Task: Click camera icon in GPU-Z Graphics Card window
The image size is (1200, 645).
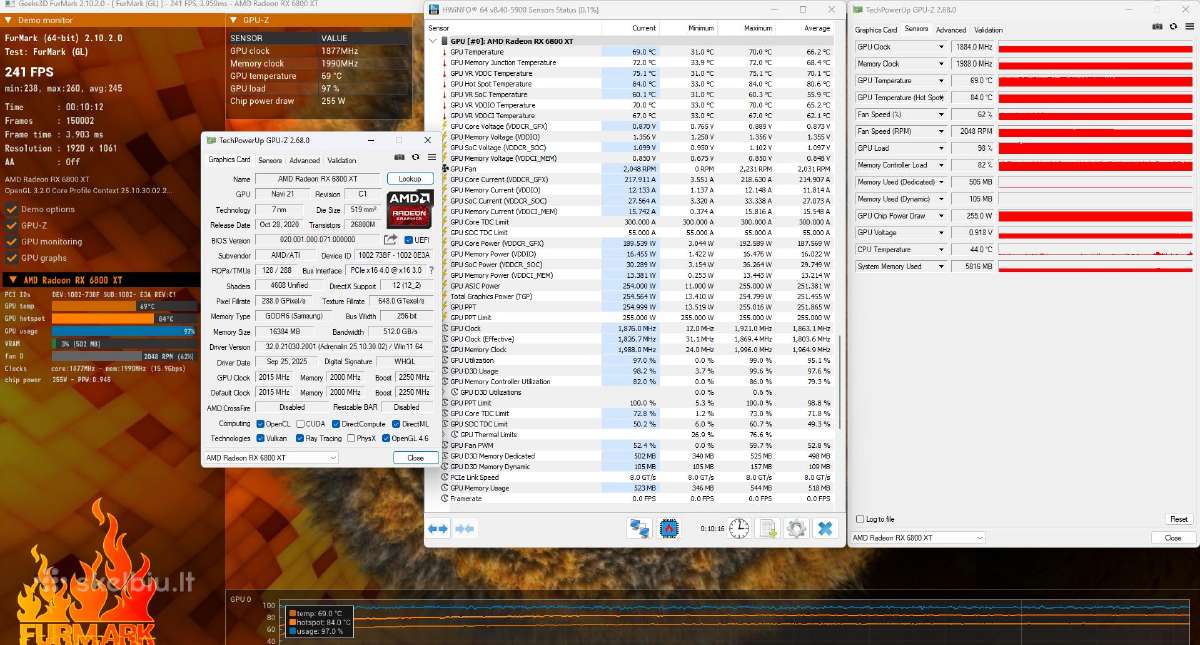Action: coord(400,157)
